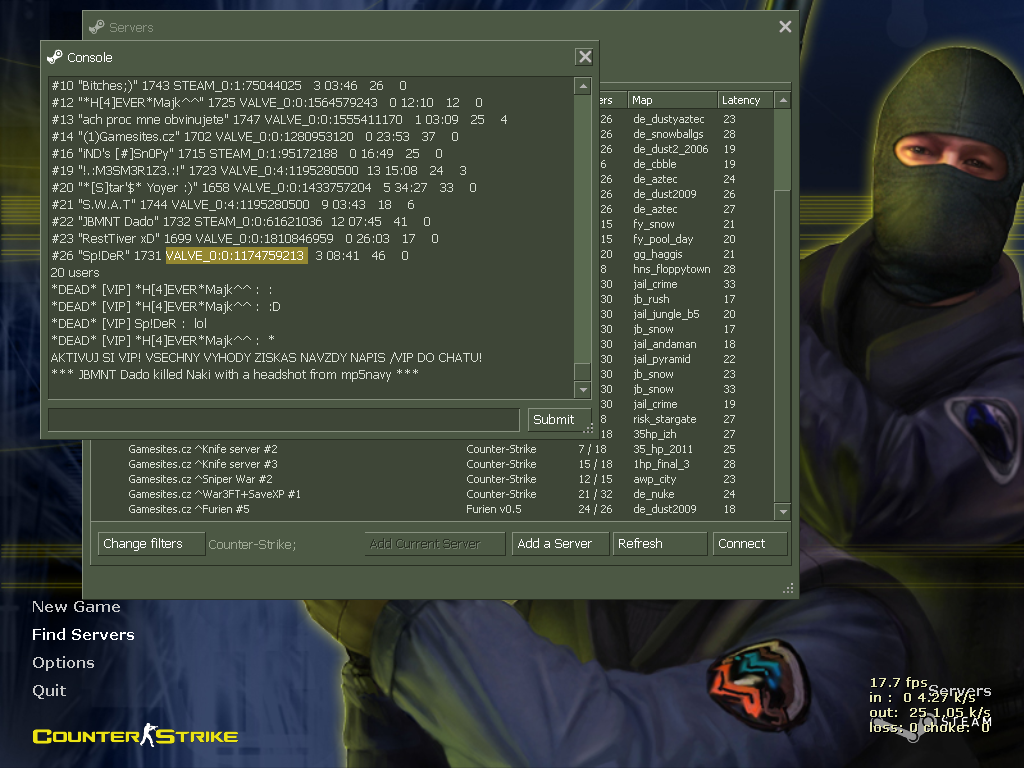Viewport: 1024px width, 768px height.
Task: Refresh the server list
Action: click(660, 544)
